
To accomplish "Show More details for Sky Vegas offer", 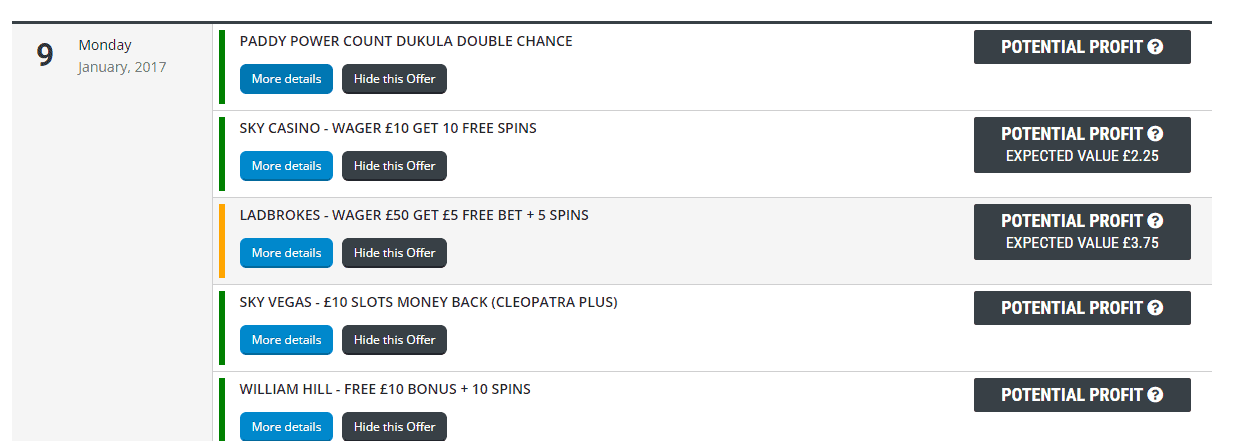I will (x=286, y=340).
